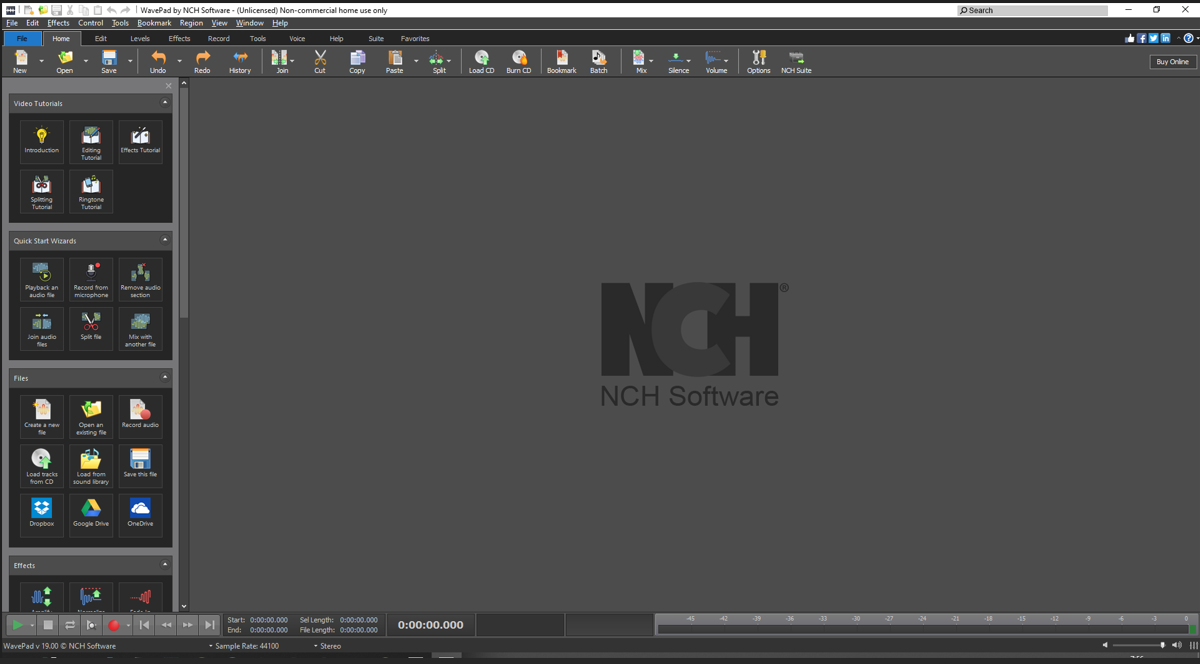Open the Region menu
Image resolution: width=1200 pixels, height=664 pixels.
point(191,23)
